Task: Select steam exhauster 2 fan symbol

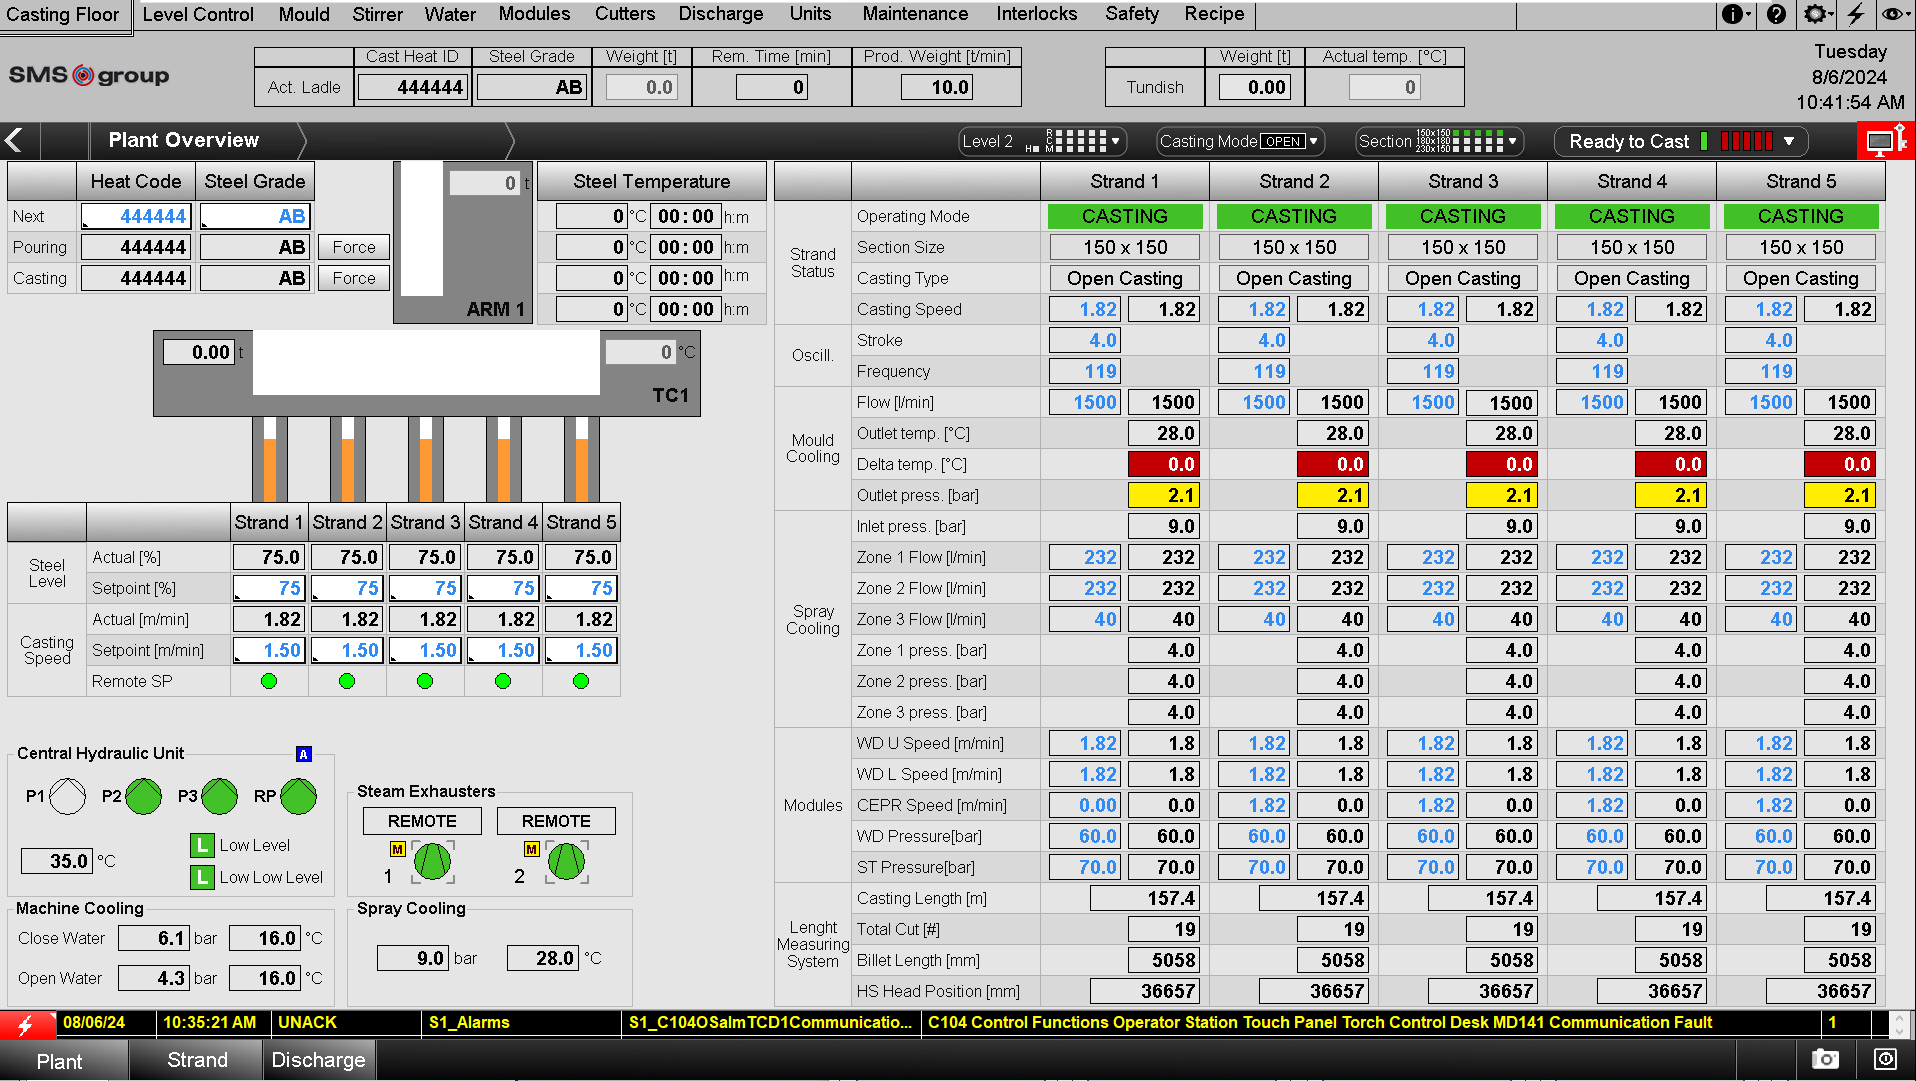Action: tap(566, 861)
